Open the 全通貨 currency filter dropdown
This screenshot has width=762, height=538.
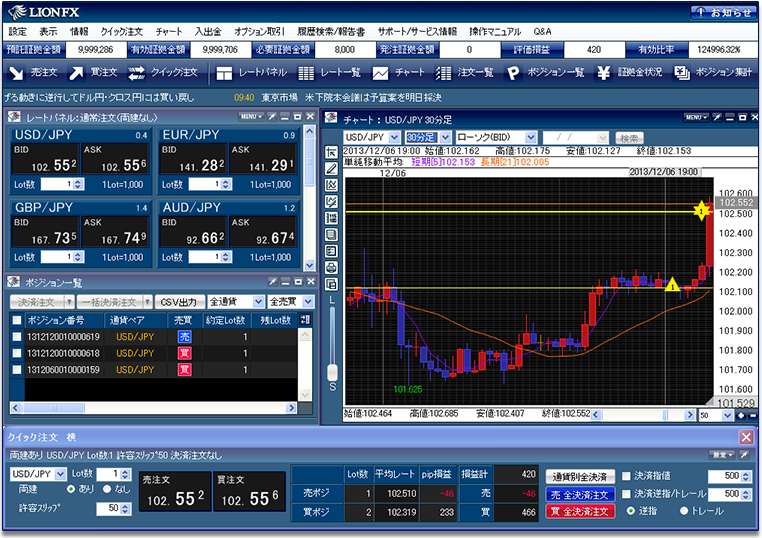pyautogui.click(x=259, y=302)
